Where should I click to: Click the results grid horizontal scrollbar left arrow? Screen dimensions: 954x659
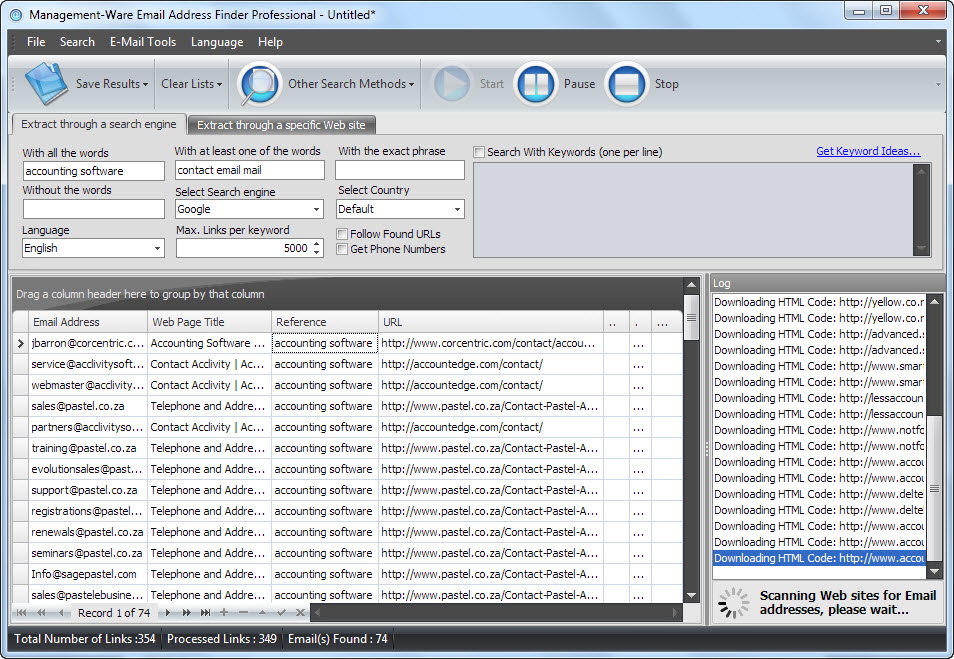(317, 613)
